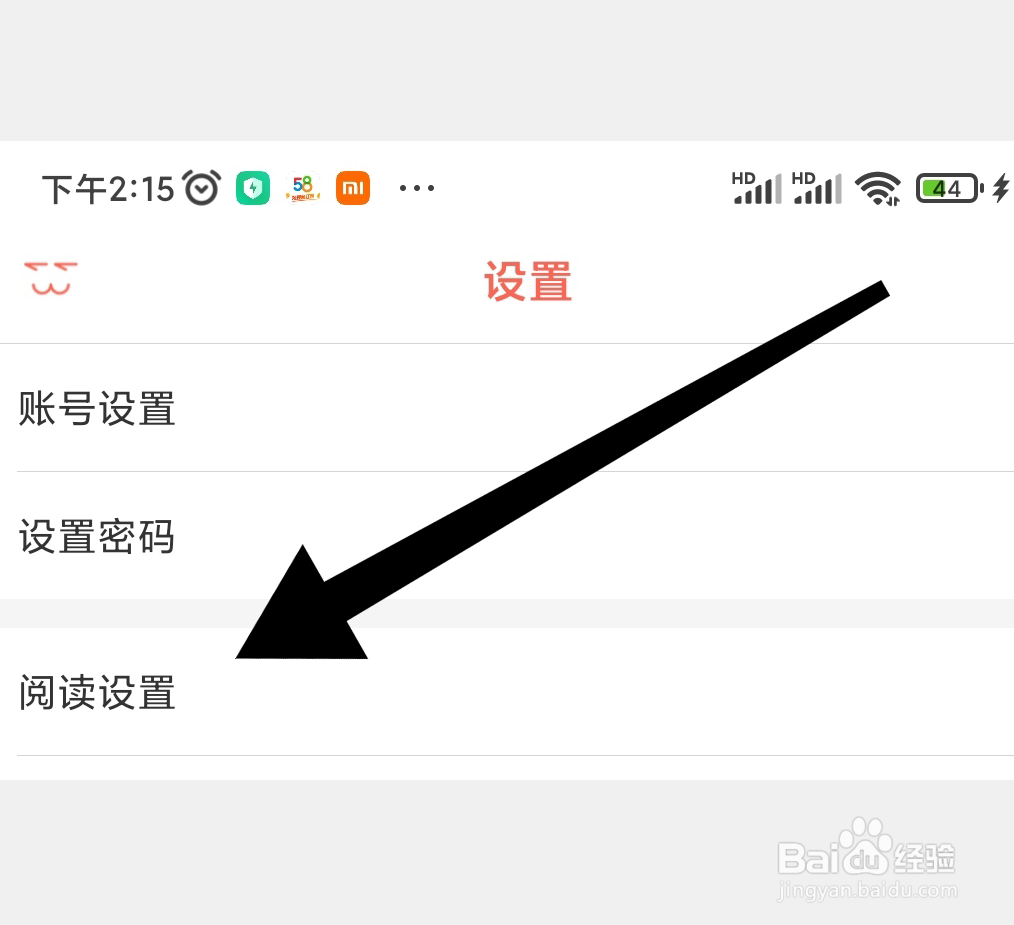
Task: Tap the battery 44 indicator
Action: tap(949, 188)
